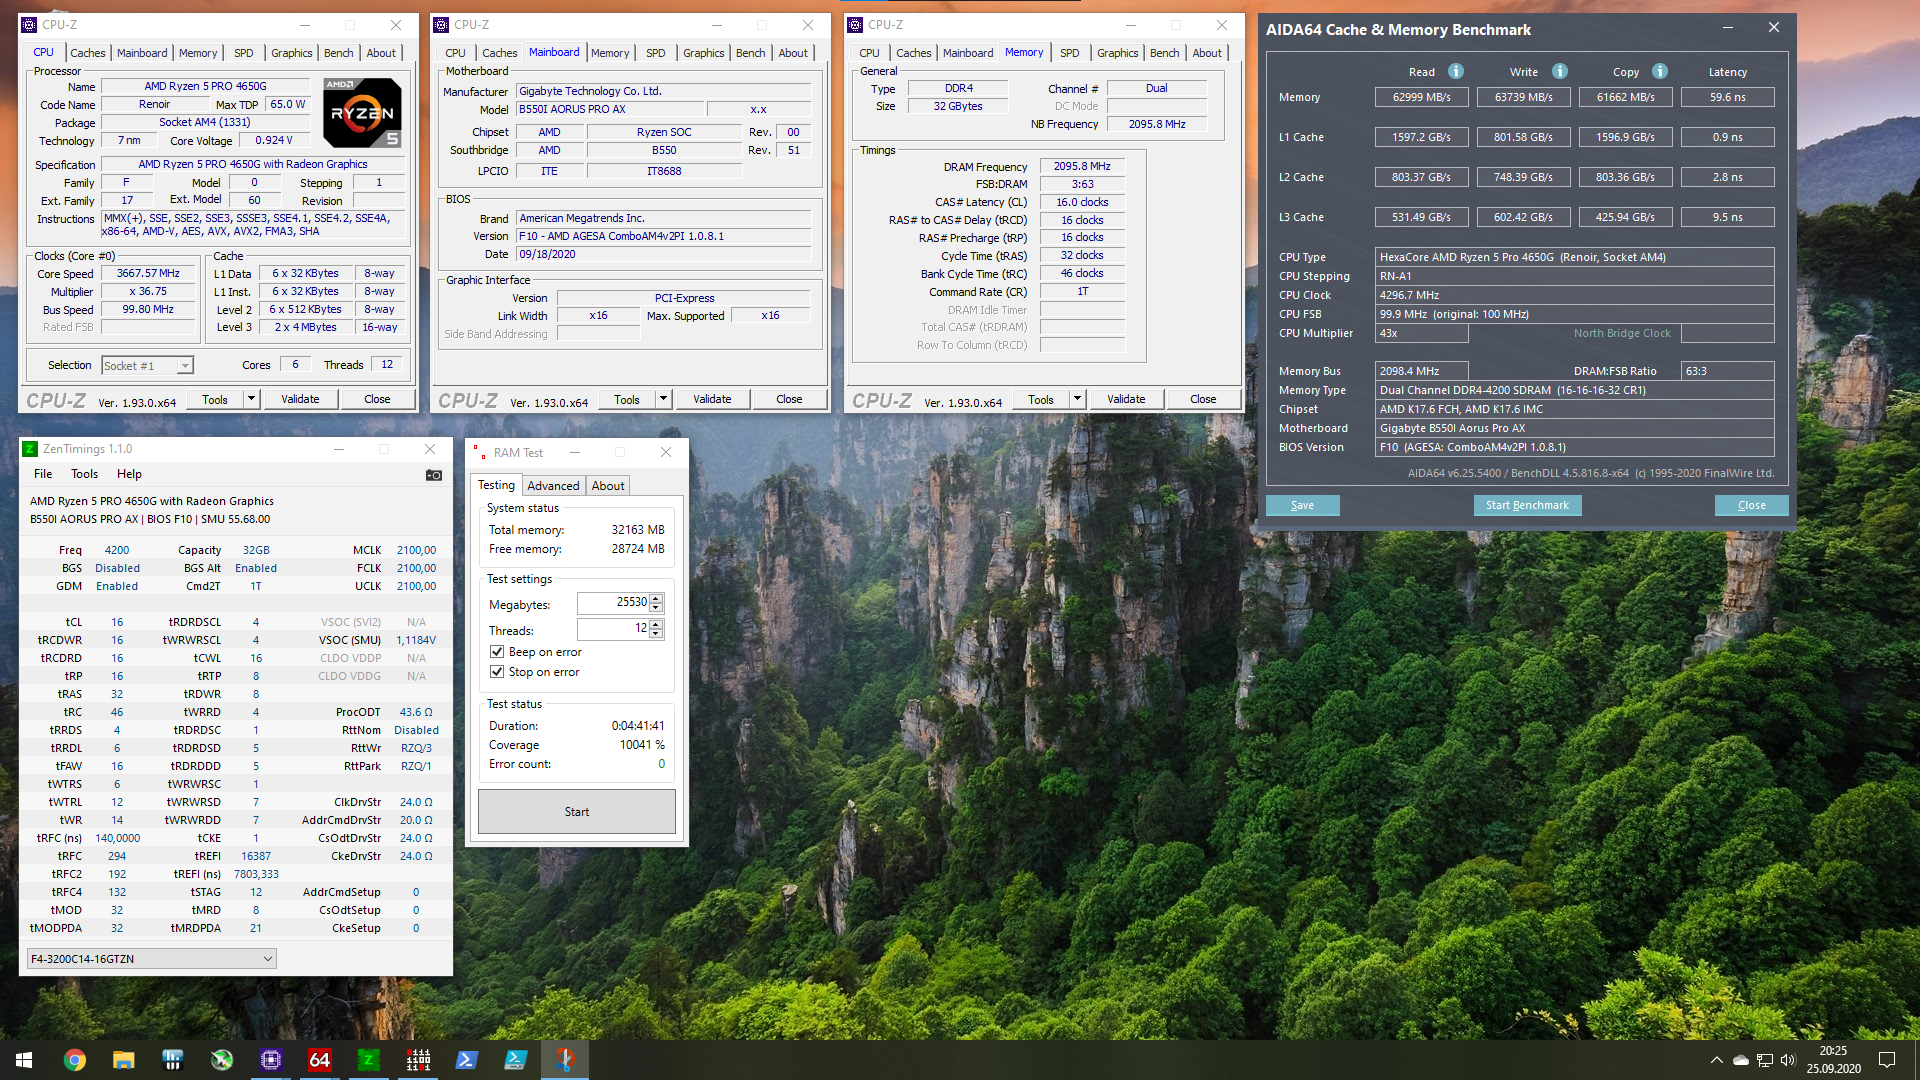Expand Tools dropdown arrow in CPU tab window
Image resolution: width=1920 pixels, height=1080 pixels.
tap(251, 399)
